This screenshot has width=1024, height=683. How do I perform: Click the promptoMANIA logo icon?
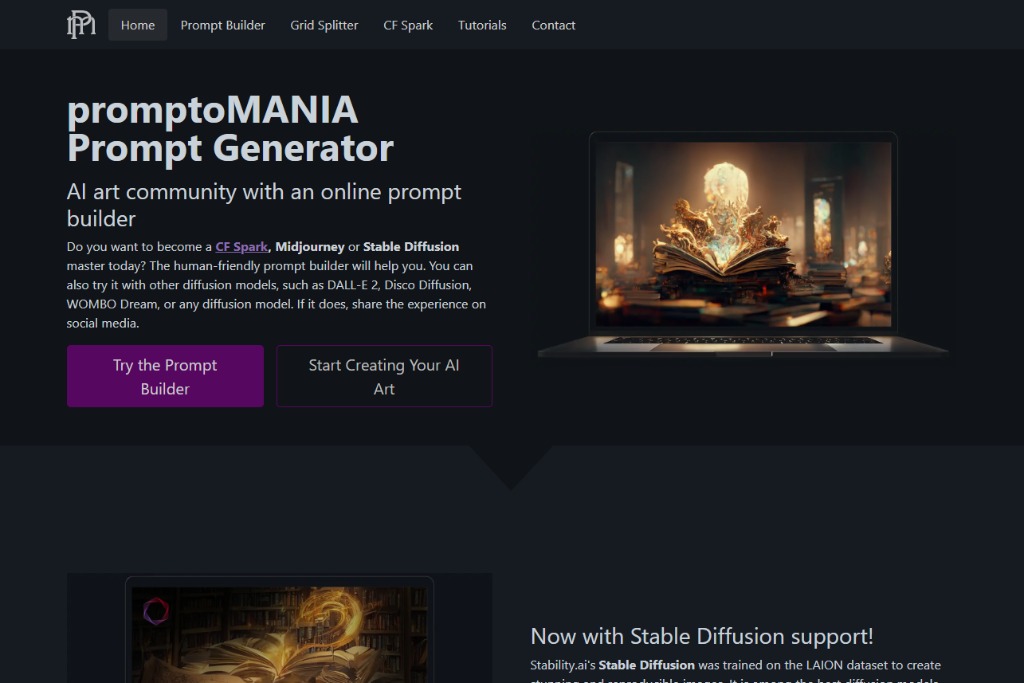[x=81, y=25]
